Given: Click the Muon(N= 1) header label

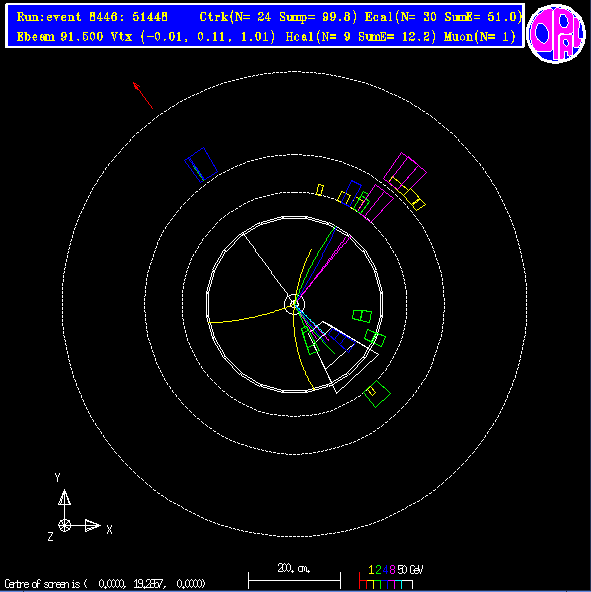Looking at the screenshot, I should [x=480, y=37].
